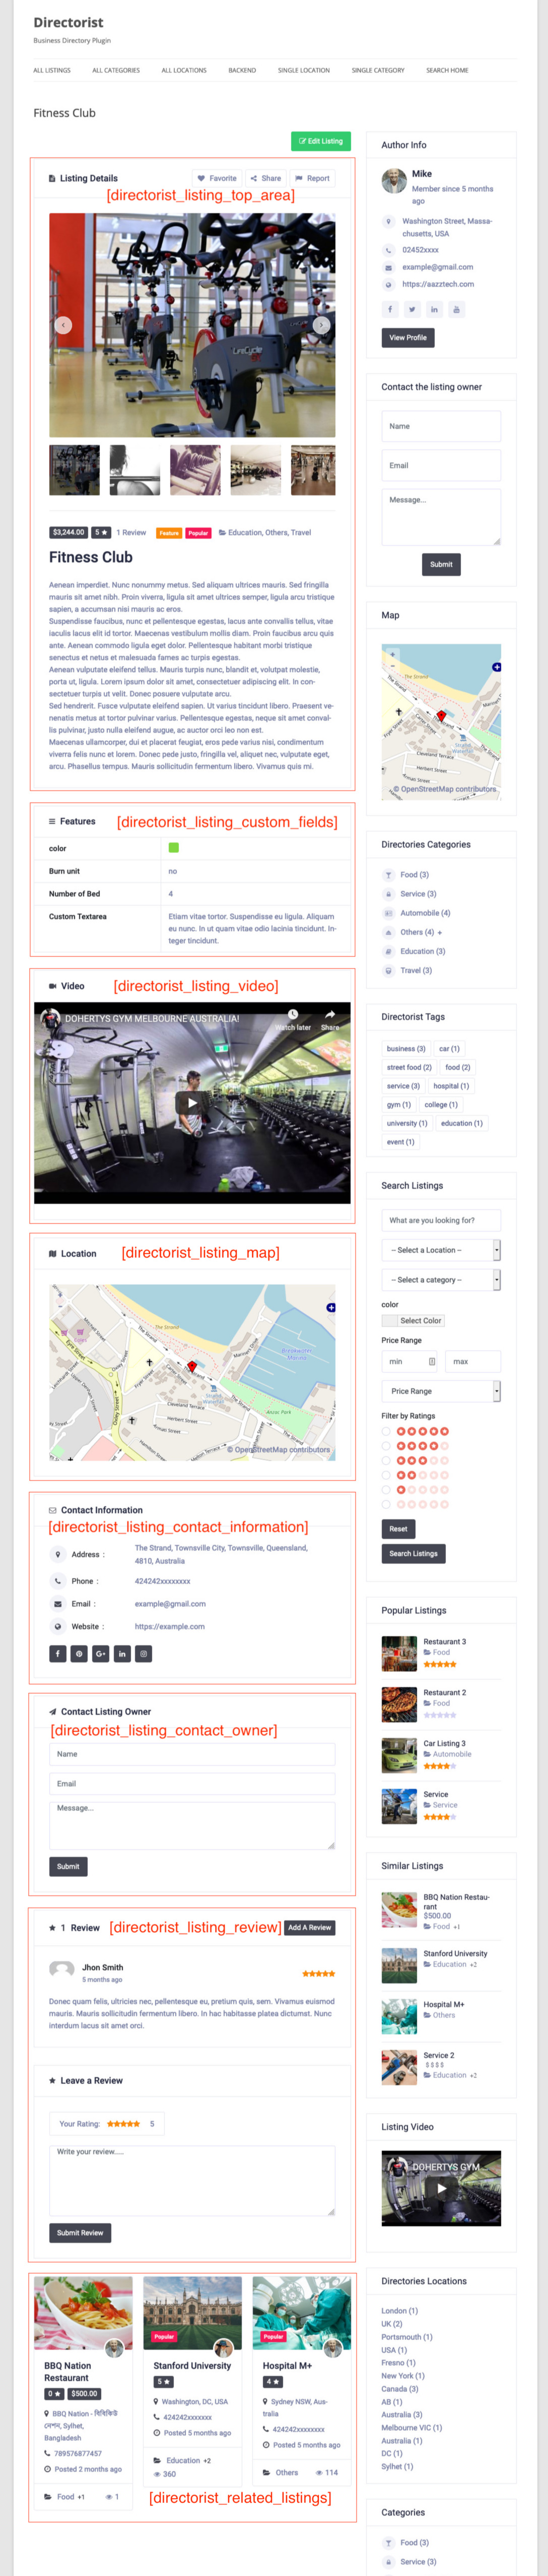Click the 'Write your review' textarea
This screenshot has height=2576, width=548.
(x=192, y=2179)
